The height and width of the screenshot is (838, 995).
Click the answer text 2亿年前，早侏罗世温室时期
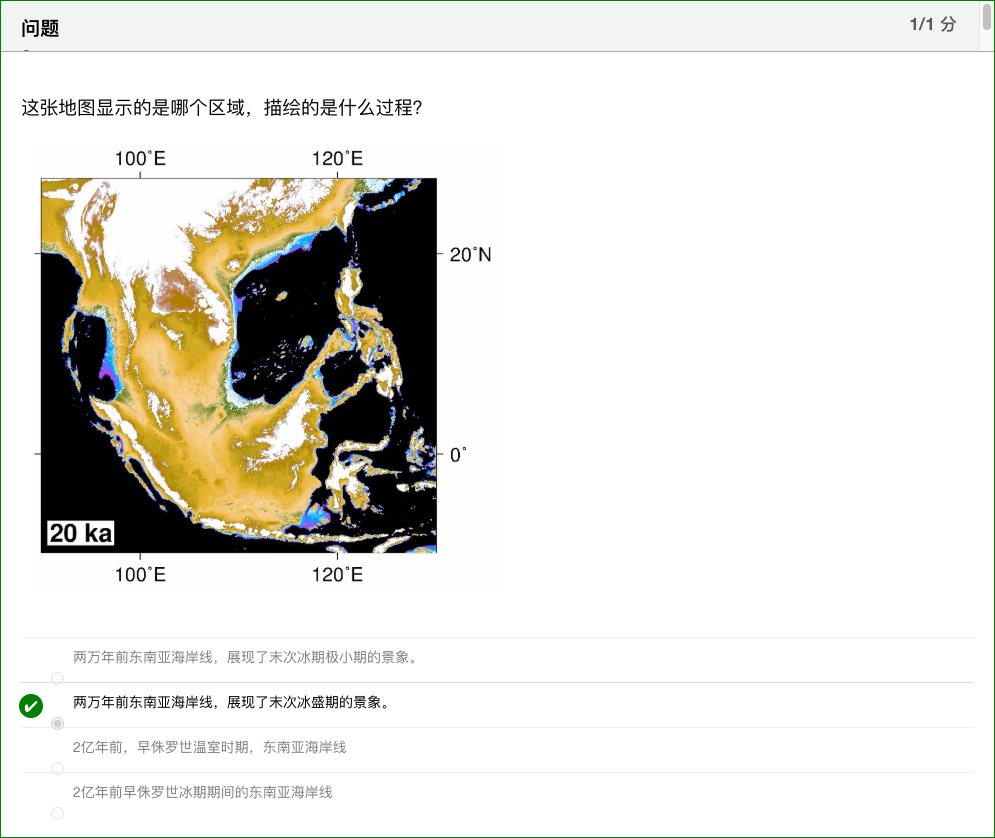click(x=161, y=747)
